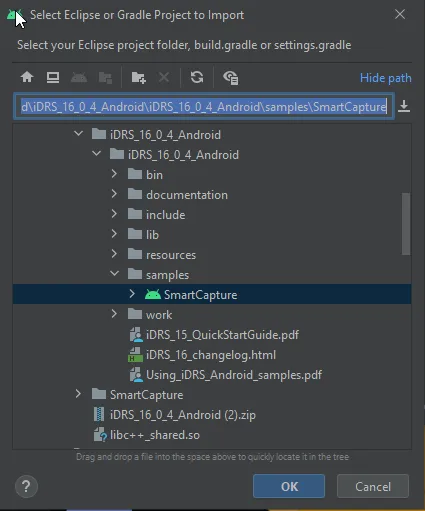Collapse the outer iDRS_16_0_4_Android folder
Screen dimensions: 425x511
[x=78, y=134]
